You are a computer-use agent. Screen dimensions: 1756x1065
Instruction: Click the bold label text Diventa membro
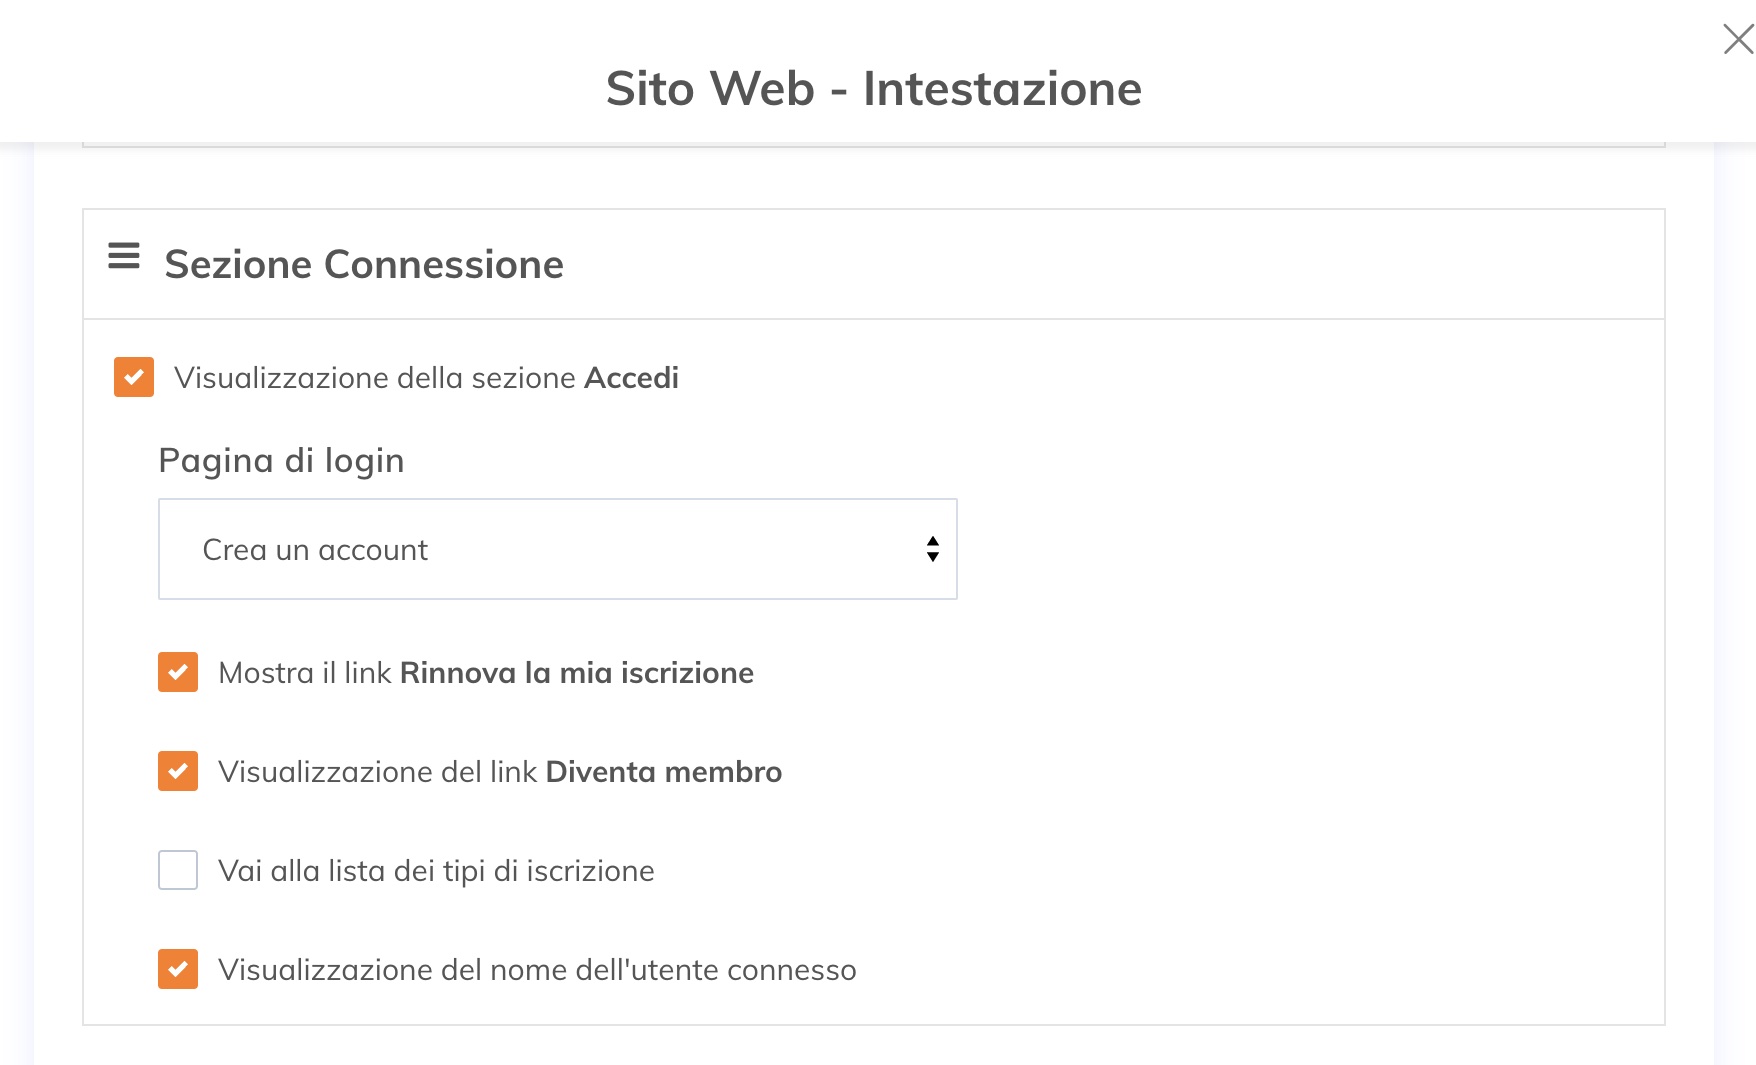point(664,772)
